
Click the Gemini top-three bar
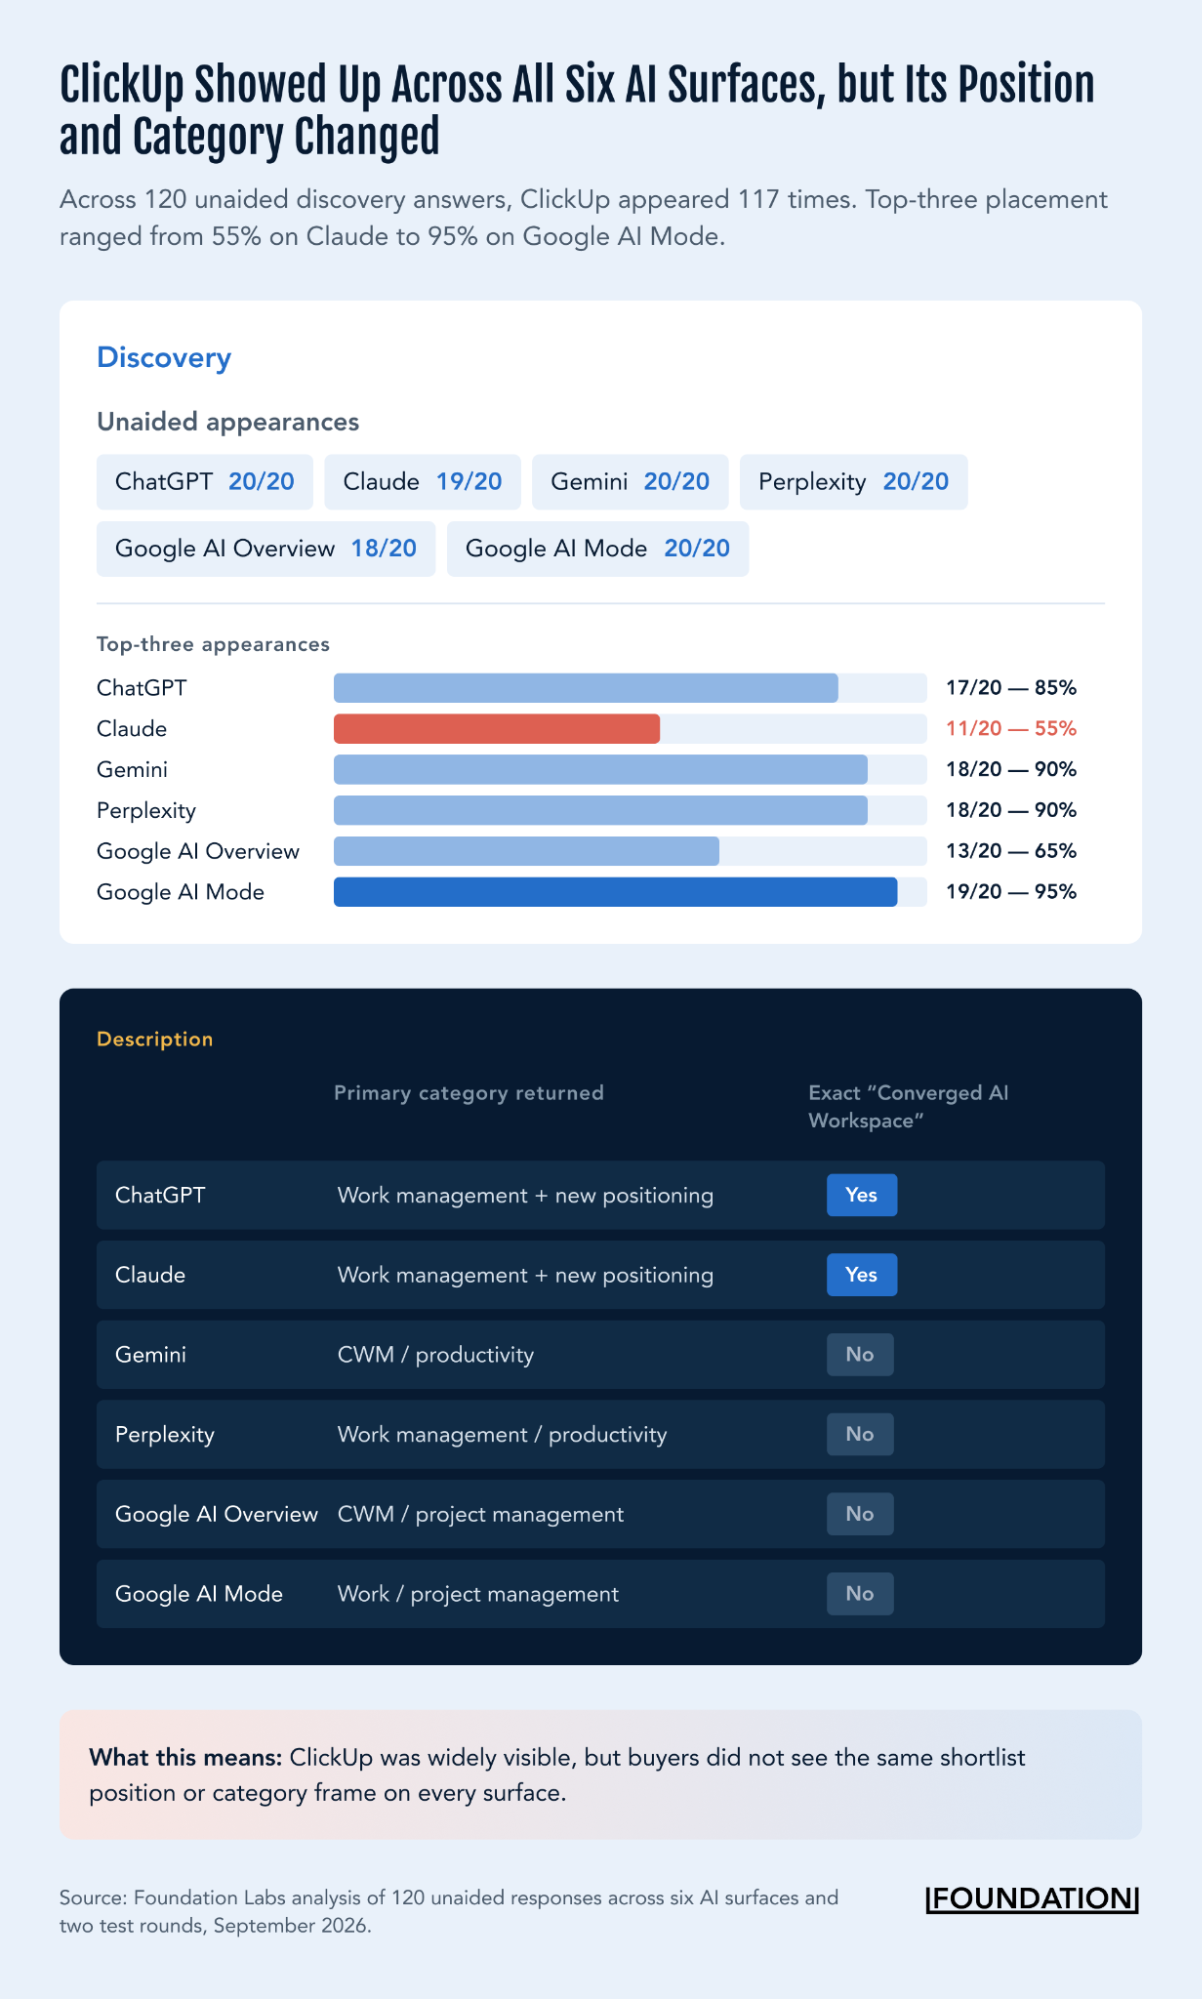pyautogui.click(x=601, y=770)
